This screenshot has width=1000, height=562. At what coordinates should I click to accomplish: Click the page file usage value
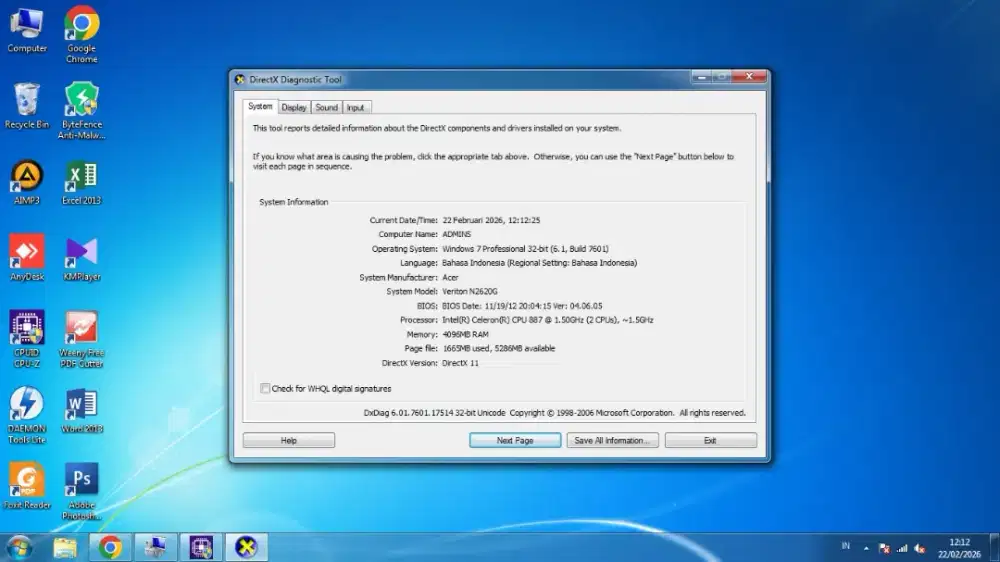pos(499,348)
